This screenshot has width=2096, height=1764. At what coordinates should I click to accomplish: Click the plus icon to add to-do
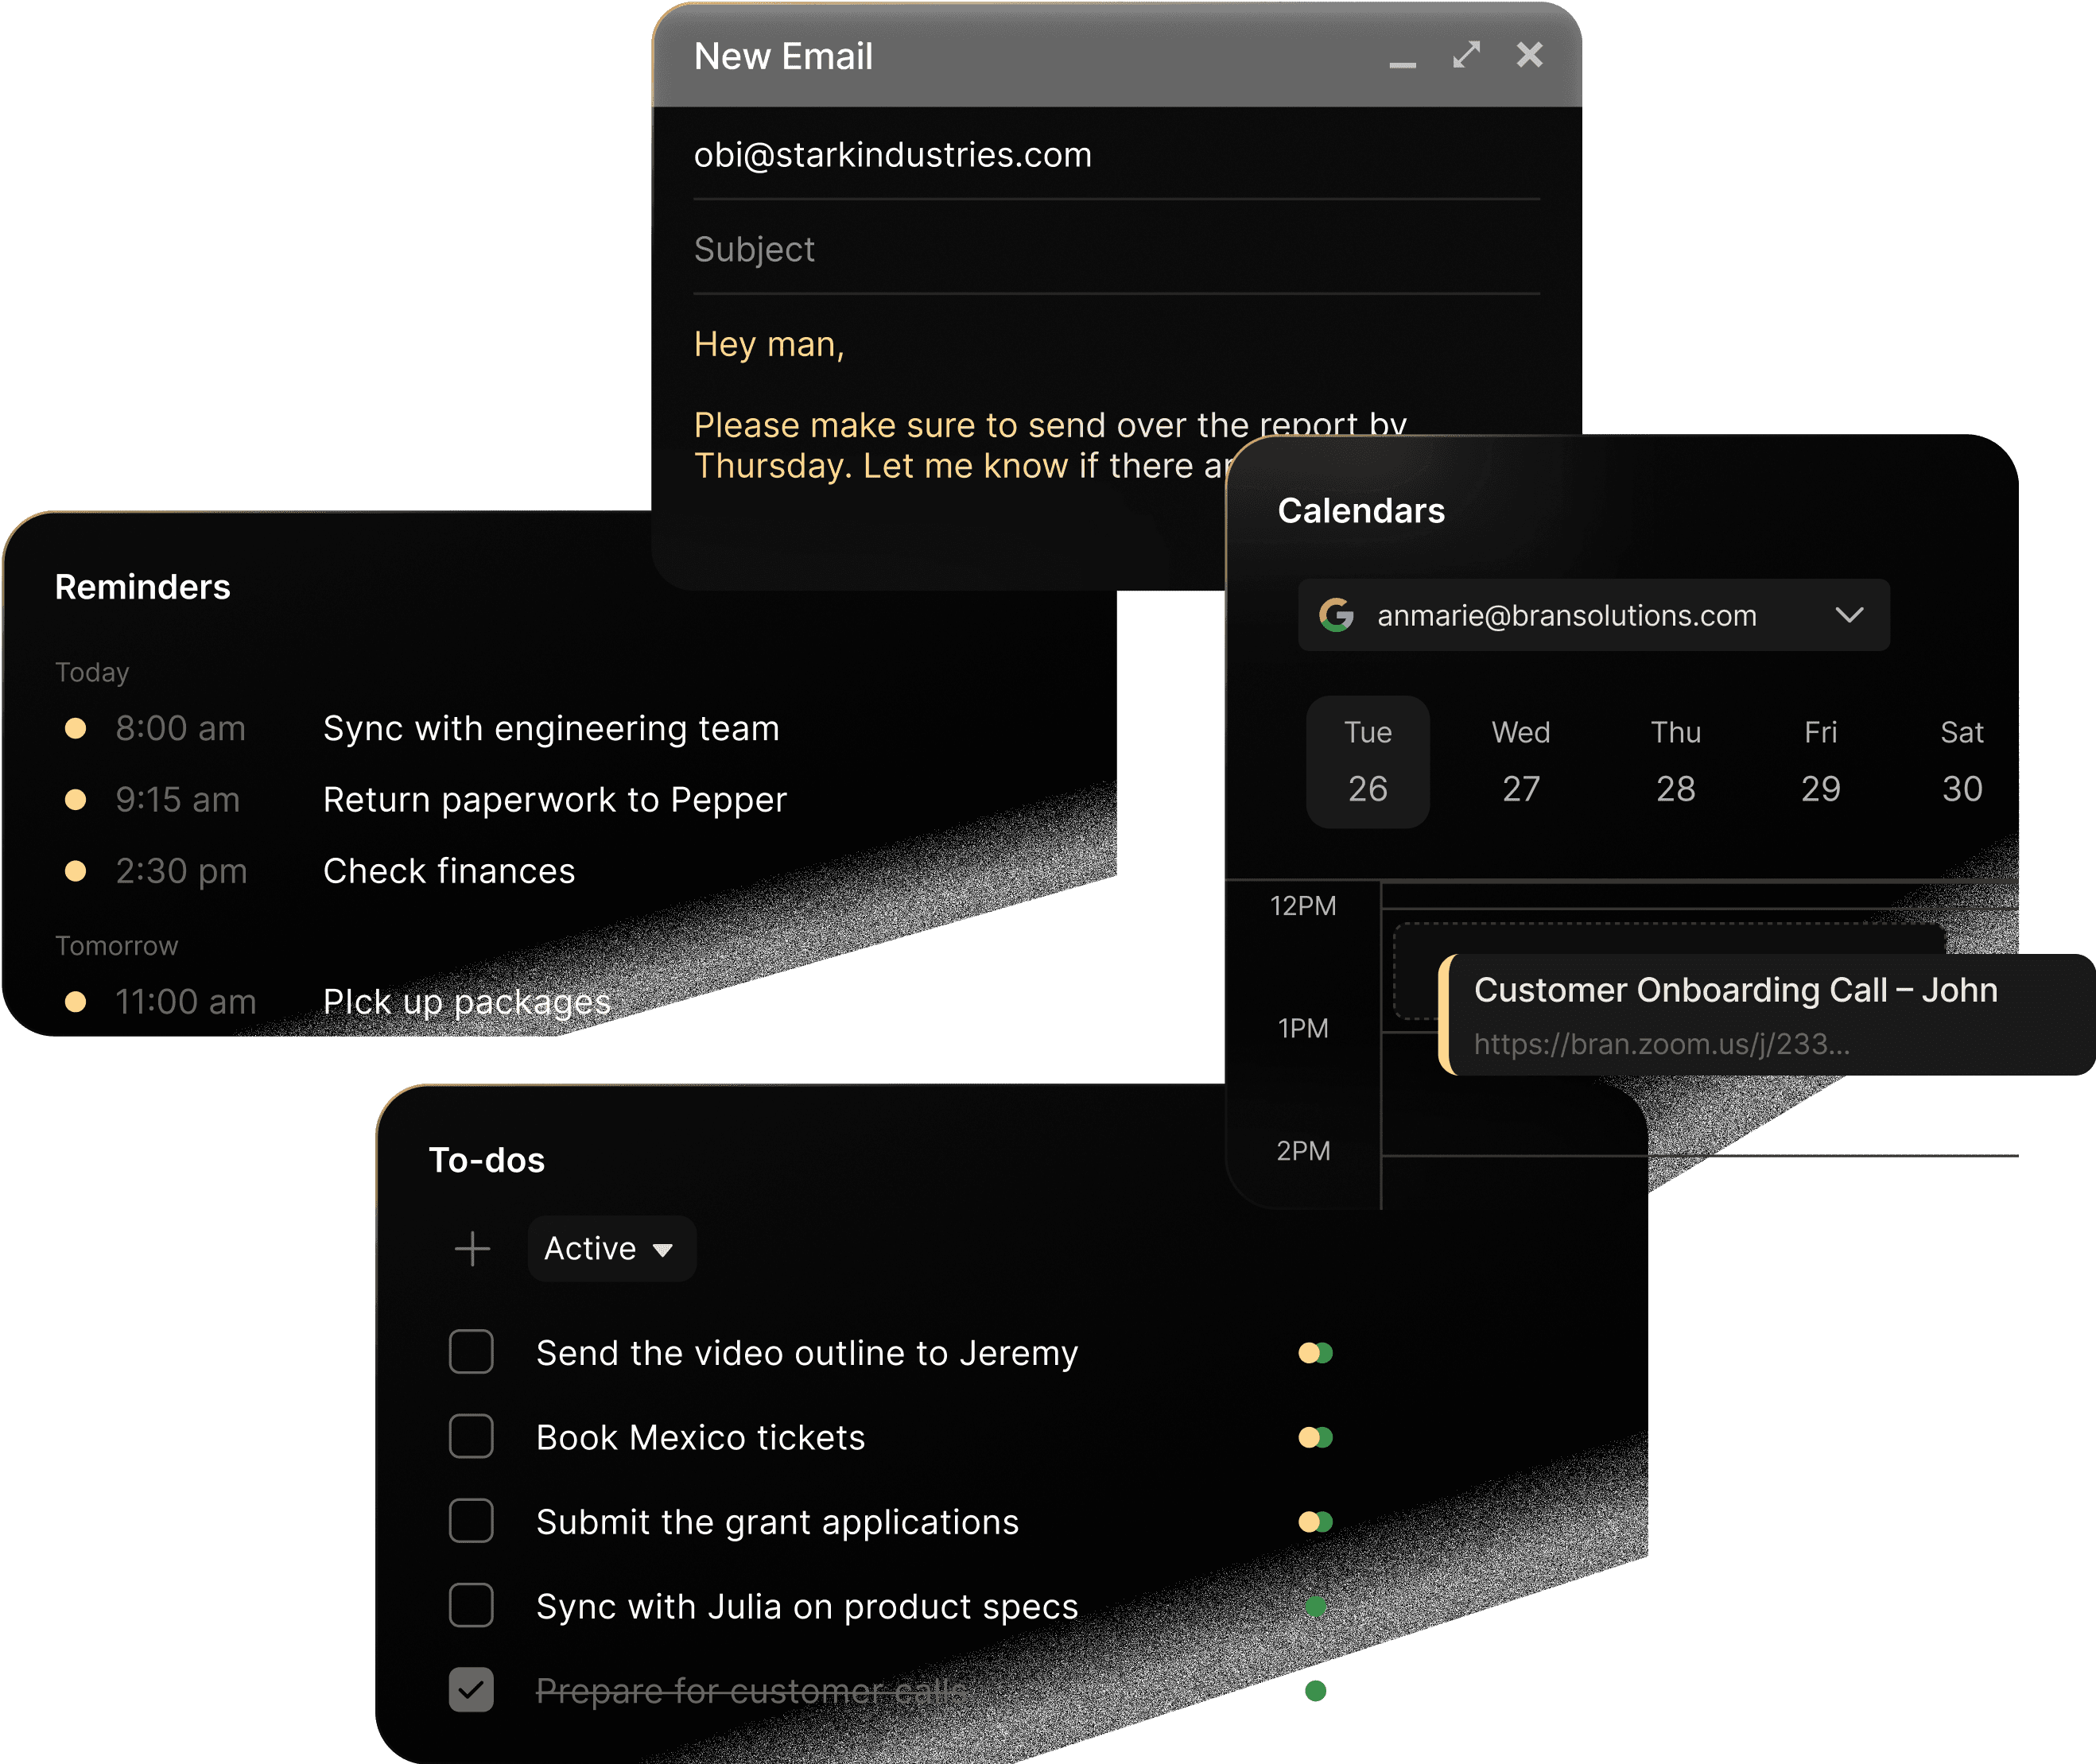click(472, 1249)
